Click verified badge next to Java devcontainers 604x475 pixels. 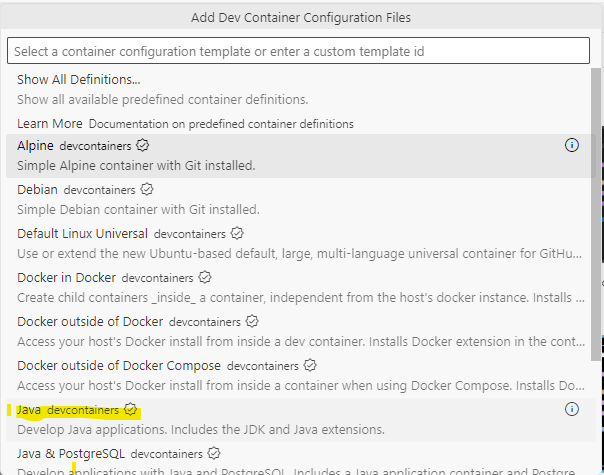(131, 410)
